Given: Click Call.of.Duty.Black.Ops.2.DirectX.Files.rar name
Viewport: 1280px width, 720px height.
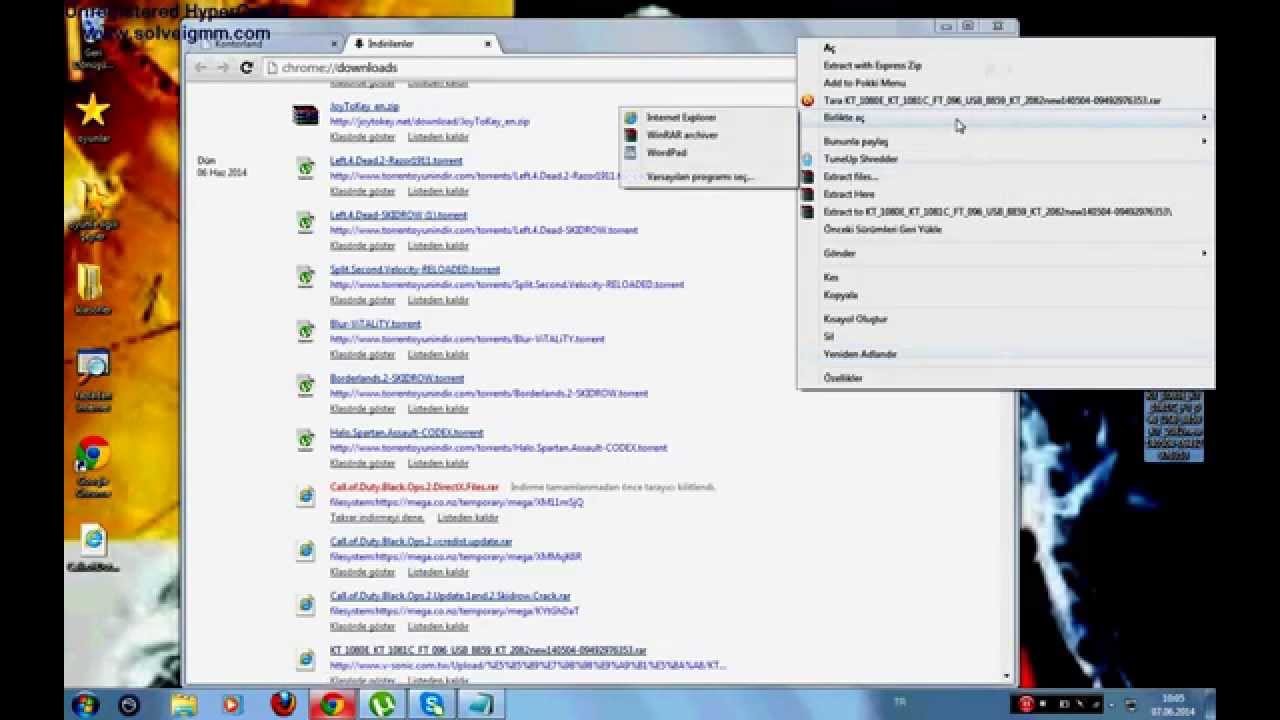Looking at the screenshot, I should click(x=414, y=487).
